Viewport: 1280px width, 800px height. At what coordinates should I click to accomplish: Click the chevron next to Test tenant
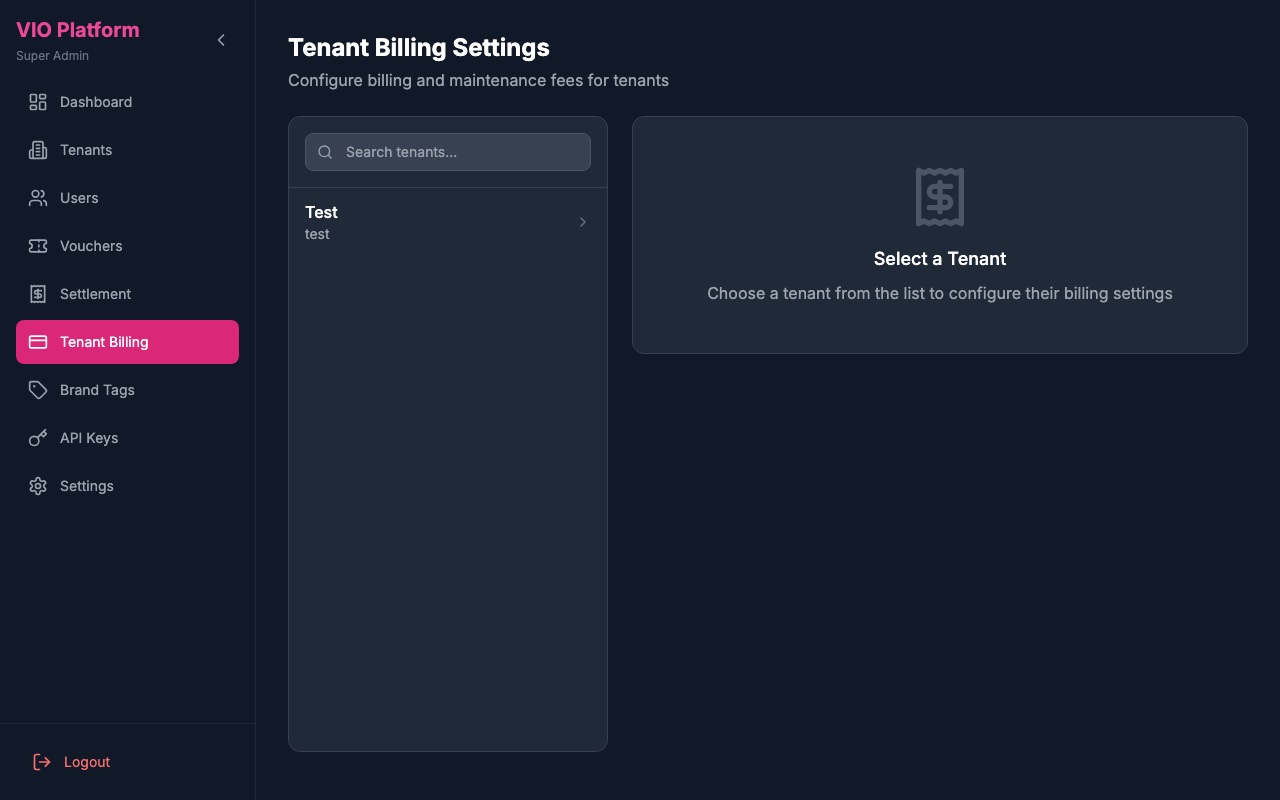click(x=582, y=222)
